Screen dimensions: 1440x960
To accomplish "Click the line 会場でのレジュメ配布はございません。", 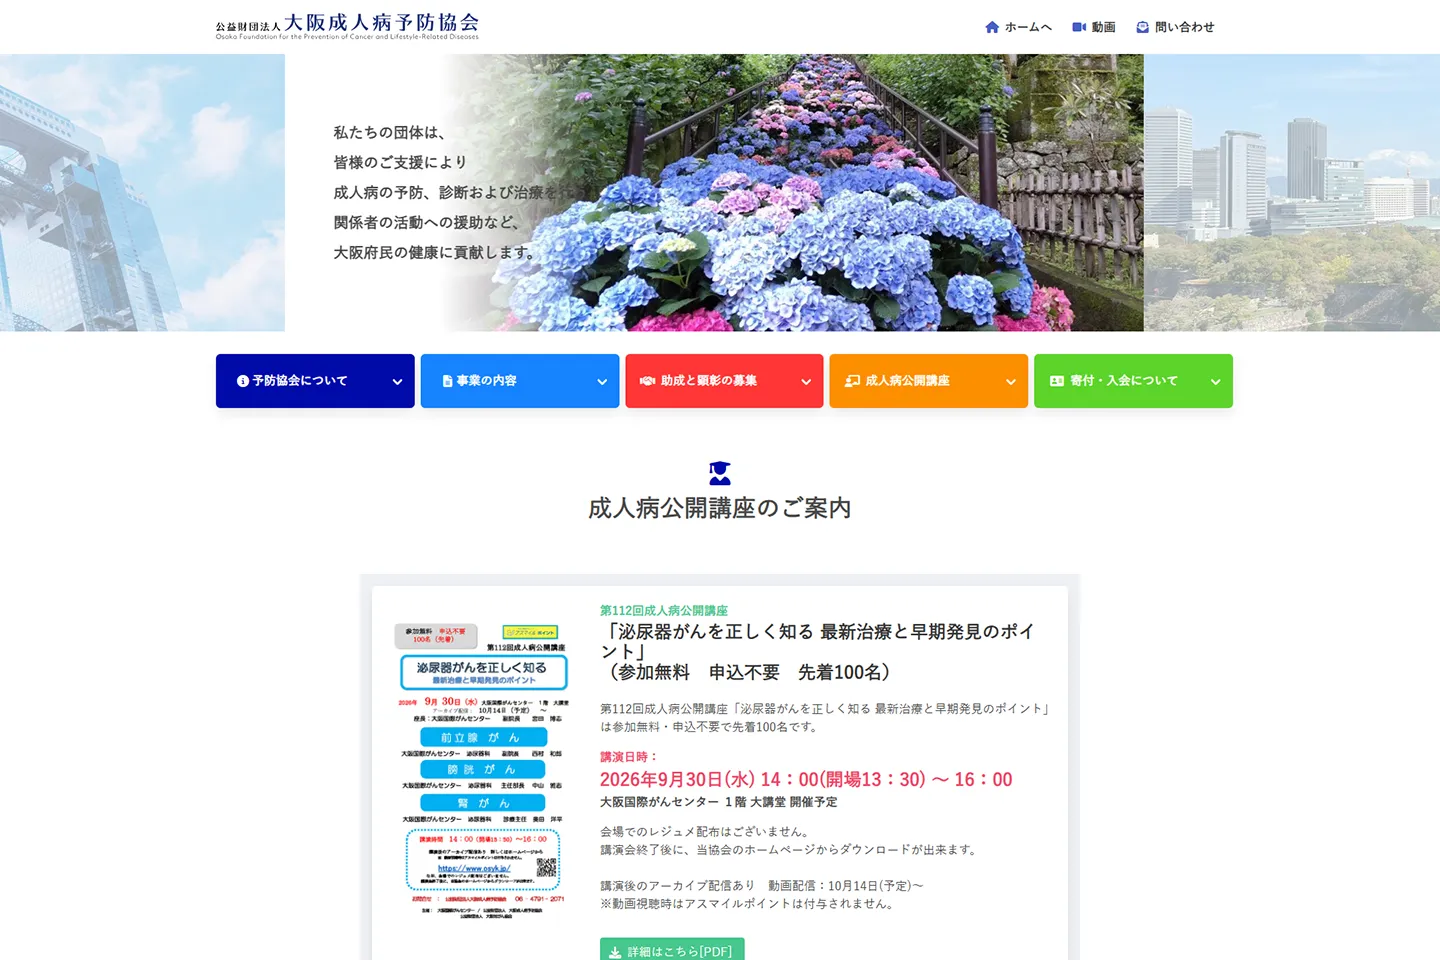I will point(707,832).
